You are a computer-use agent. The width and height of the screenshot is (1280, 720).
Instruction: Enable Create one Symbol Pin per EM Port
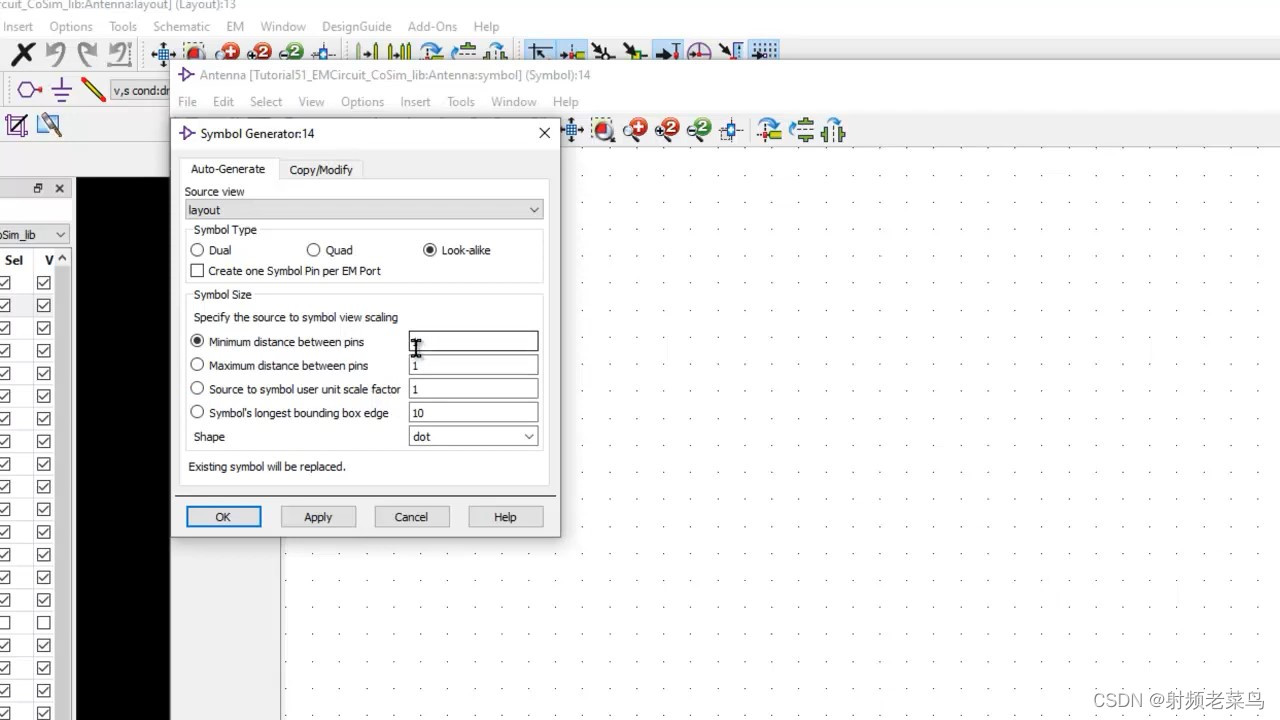click(197, 270)
